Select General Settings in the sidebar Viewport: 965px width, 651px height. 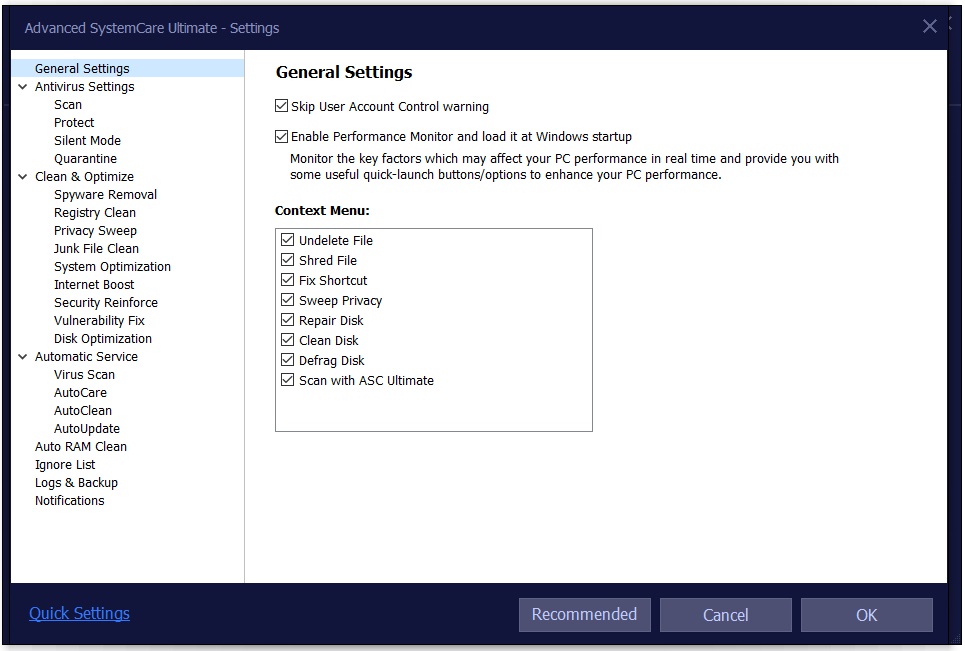click(127, 68)
